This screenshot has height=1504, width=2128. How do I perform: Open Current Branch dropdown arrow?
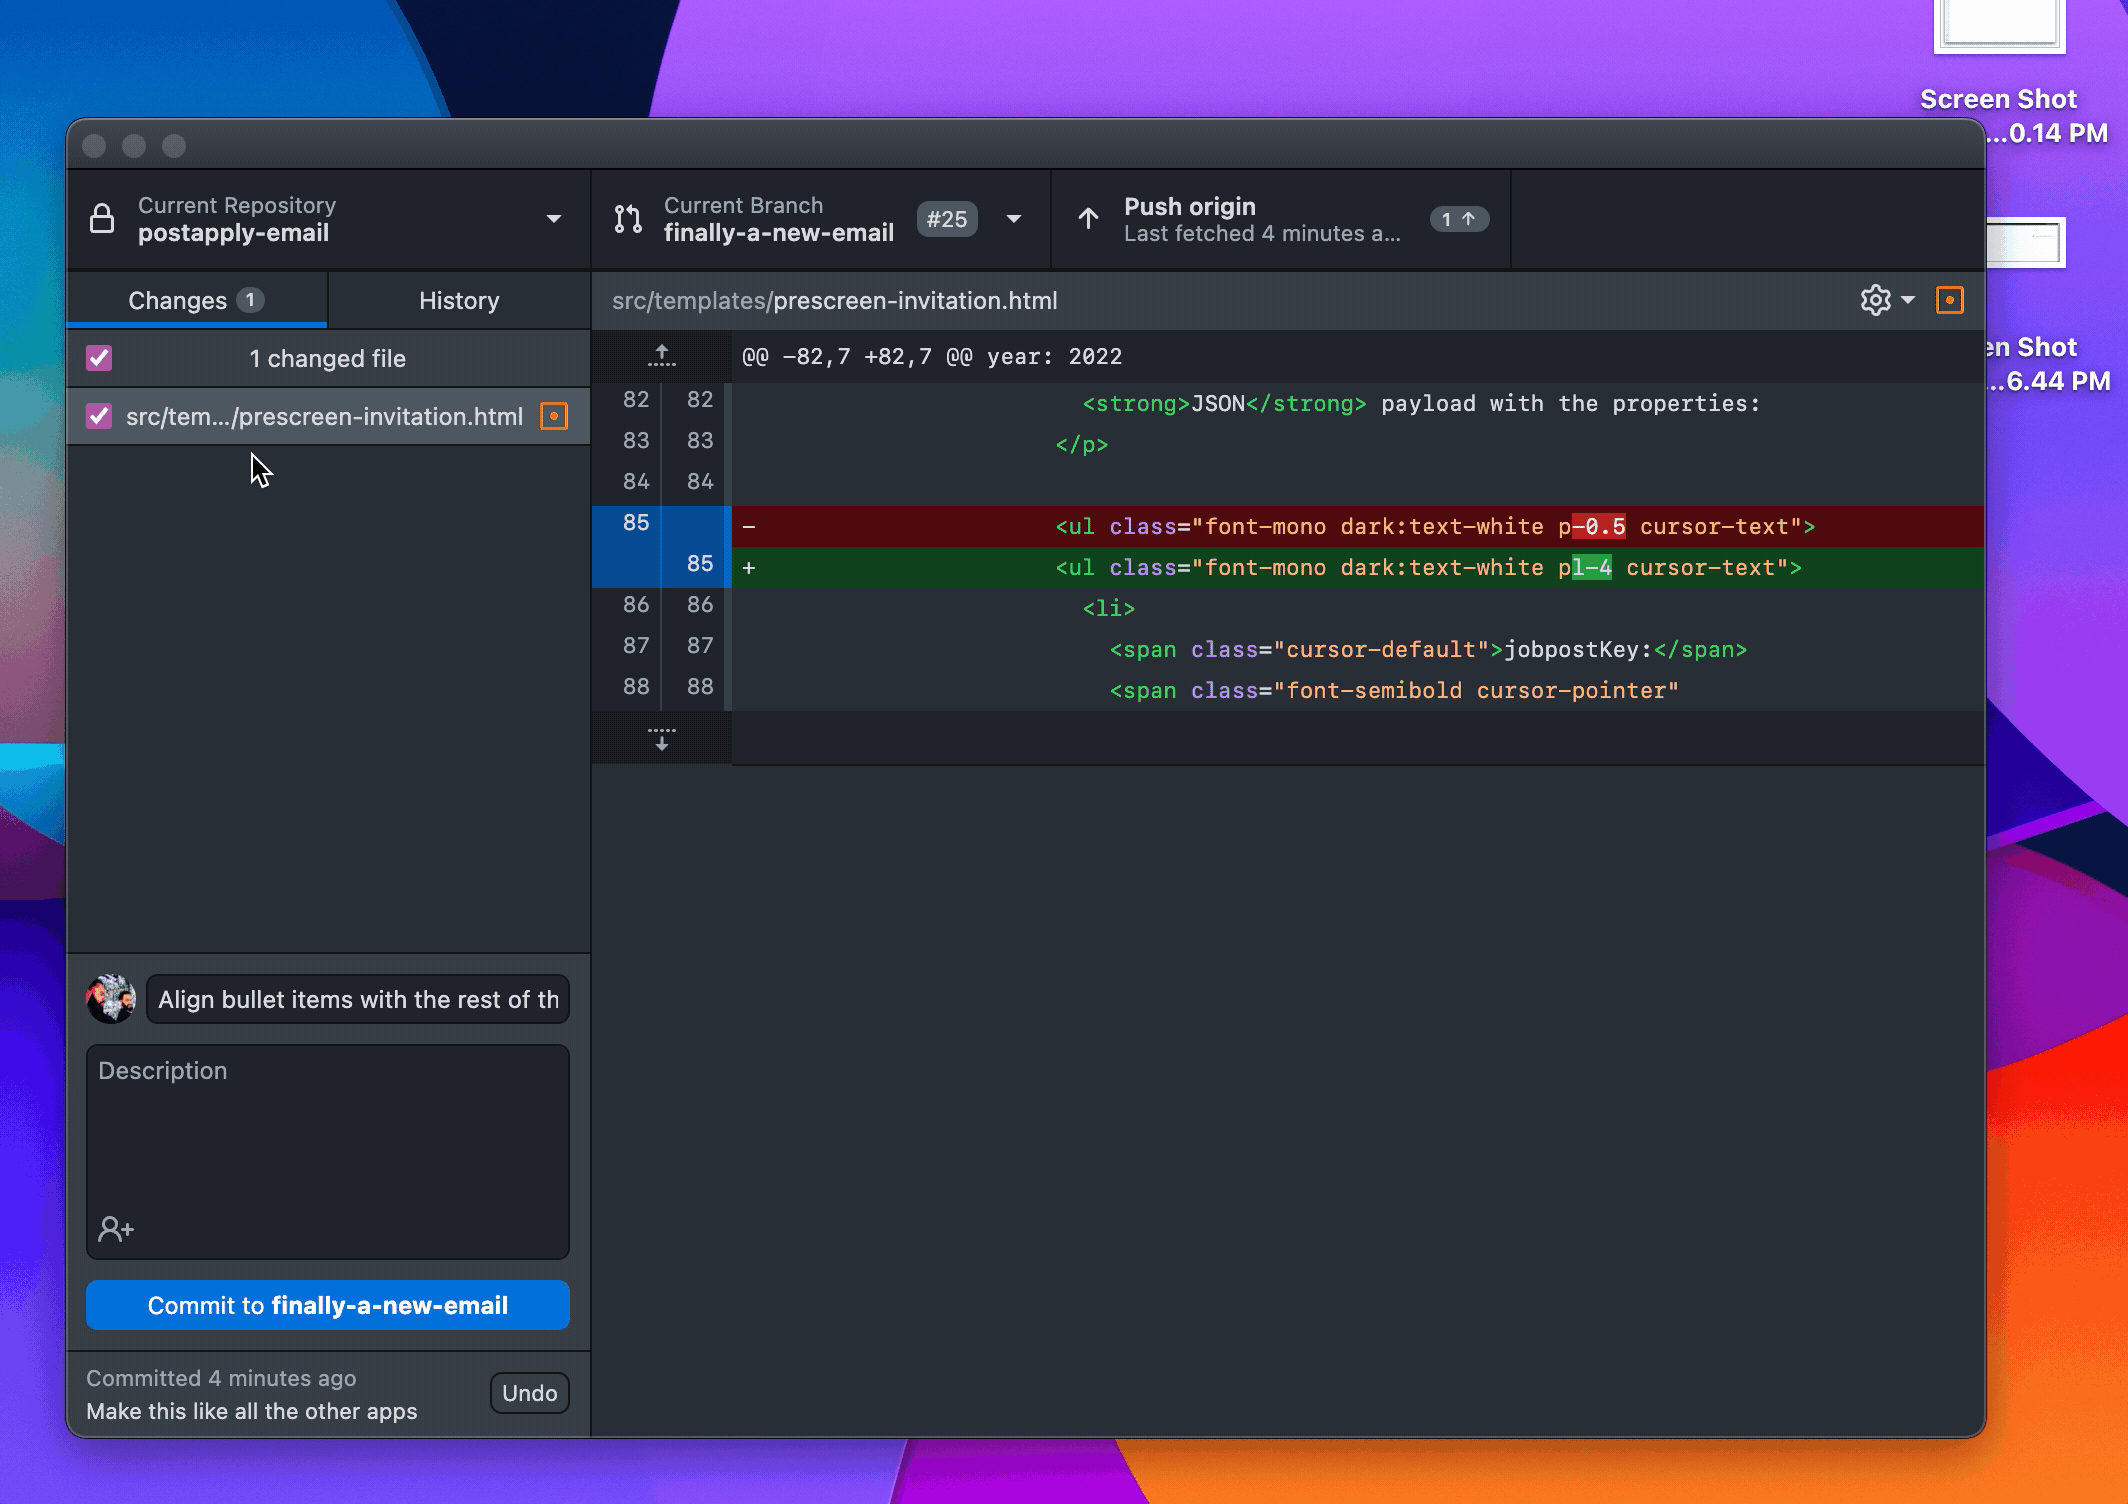point(1014,219)
